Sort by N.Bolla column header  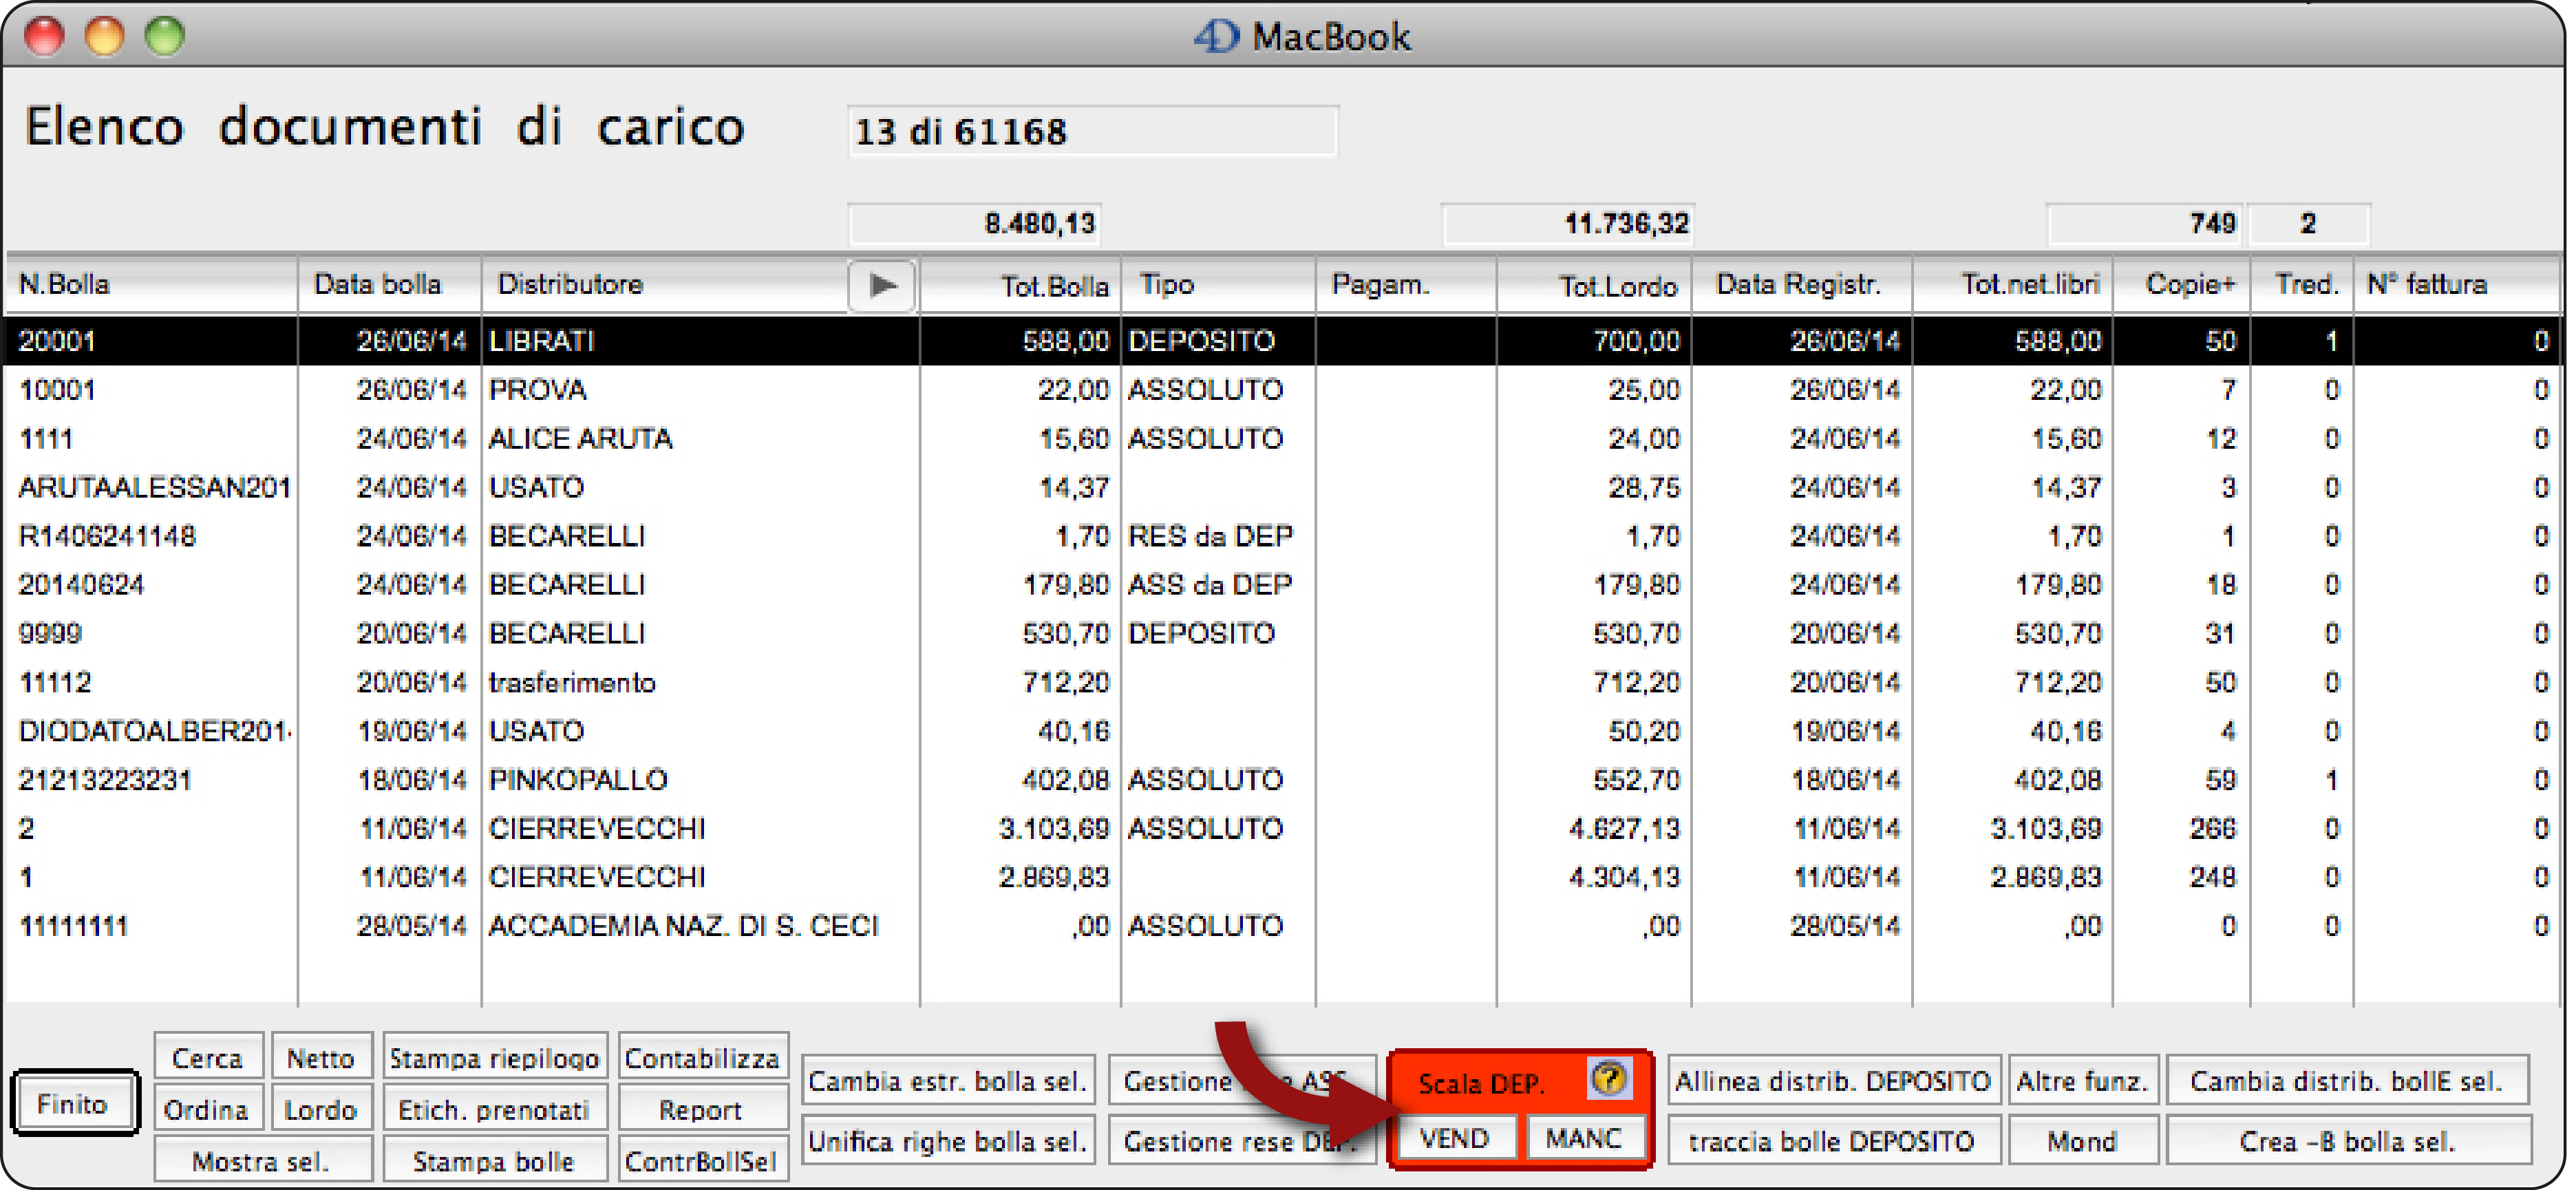[152, 285]
